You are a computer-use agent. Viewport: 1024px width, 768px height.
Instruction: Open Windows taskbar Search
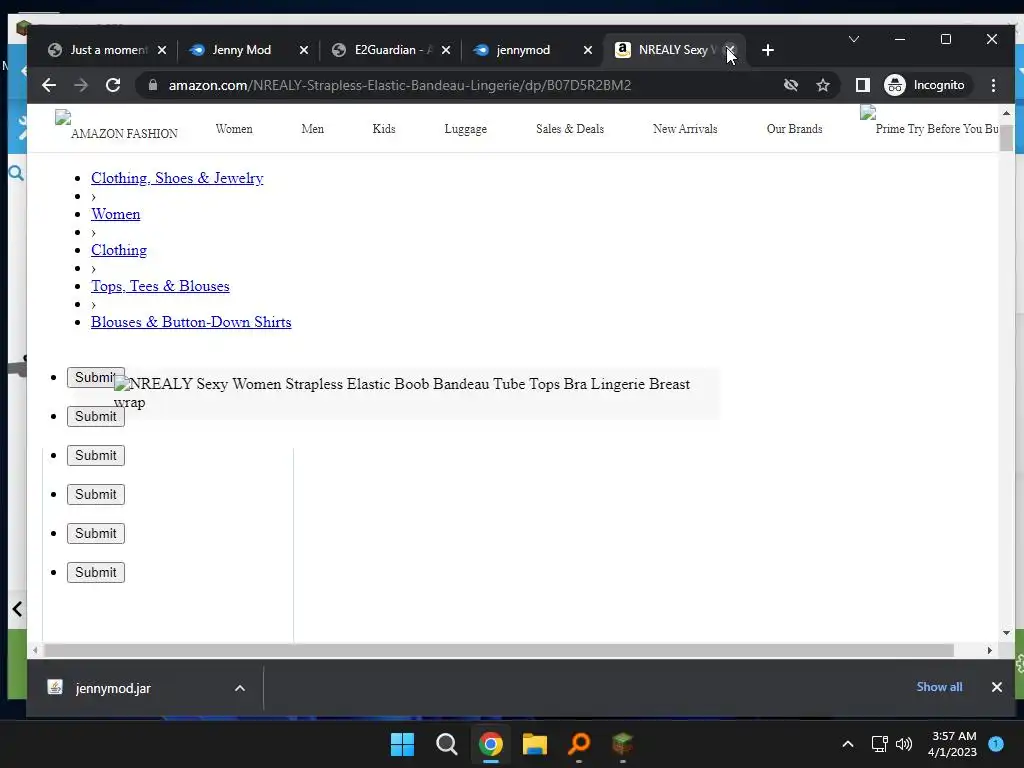(x=447, y=744)
